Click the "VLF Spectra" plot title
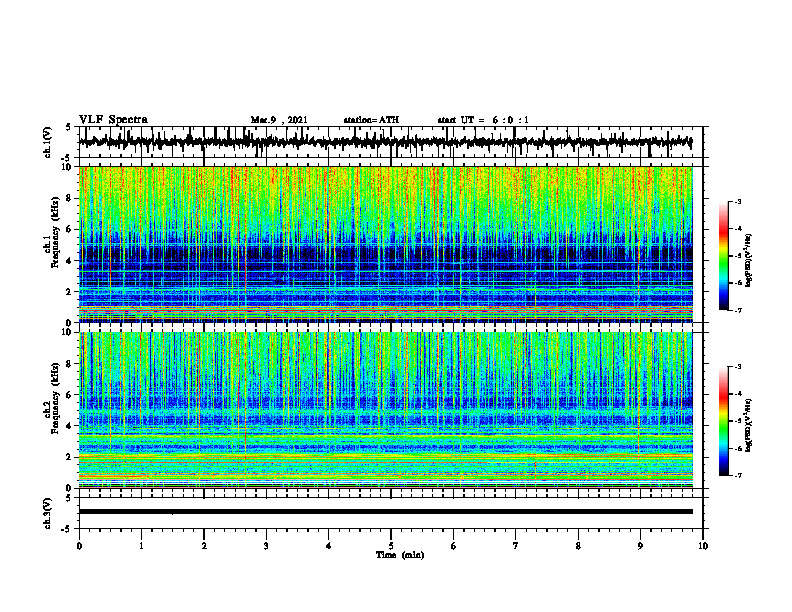Viewport: 792px width, 612px height. coord(113,120)
